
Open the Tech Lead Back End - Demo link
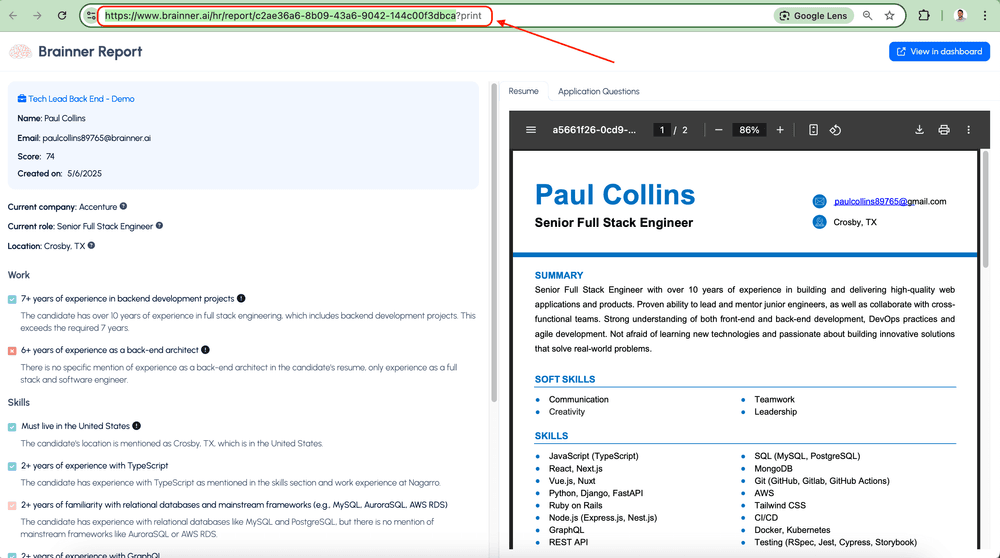[x=80, y=99]
